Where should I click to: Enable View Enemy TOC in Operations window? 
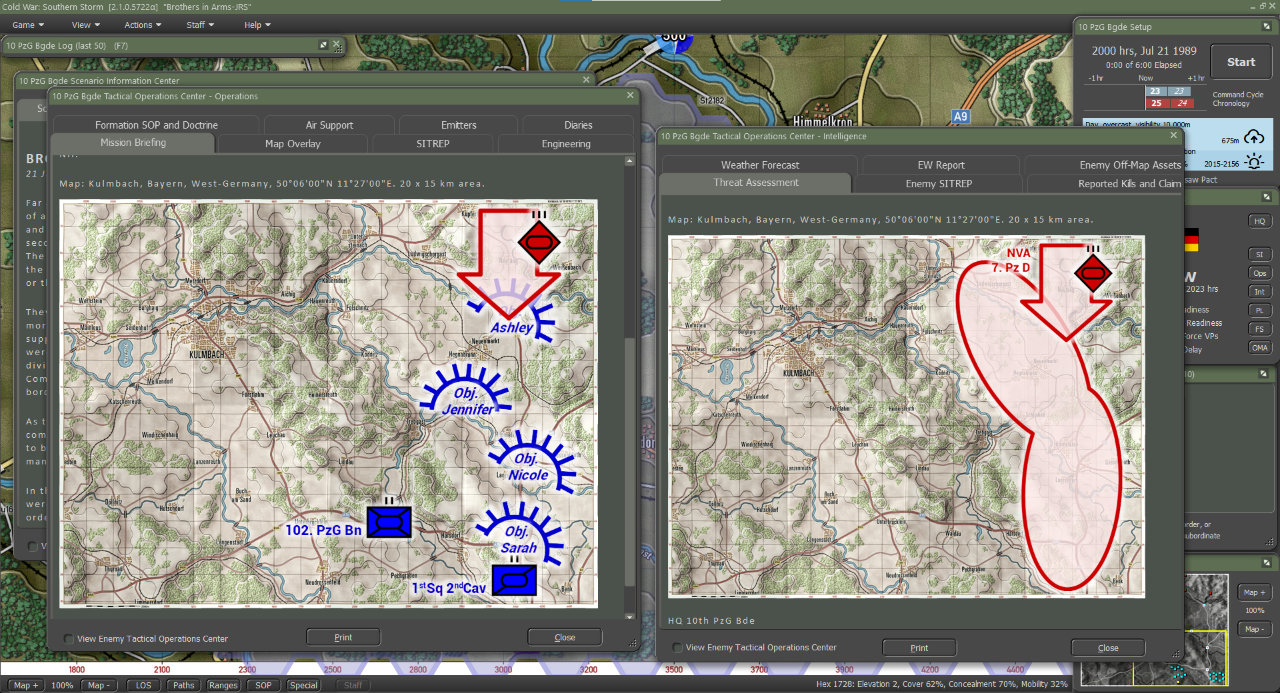pos(68,639)
